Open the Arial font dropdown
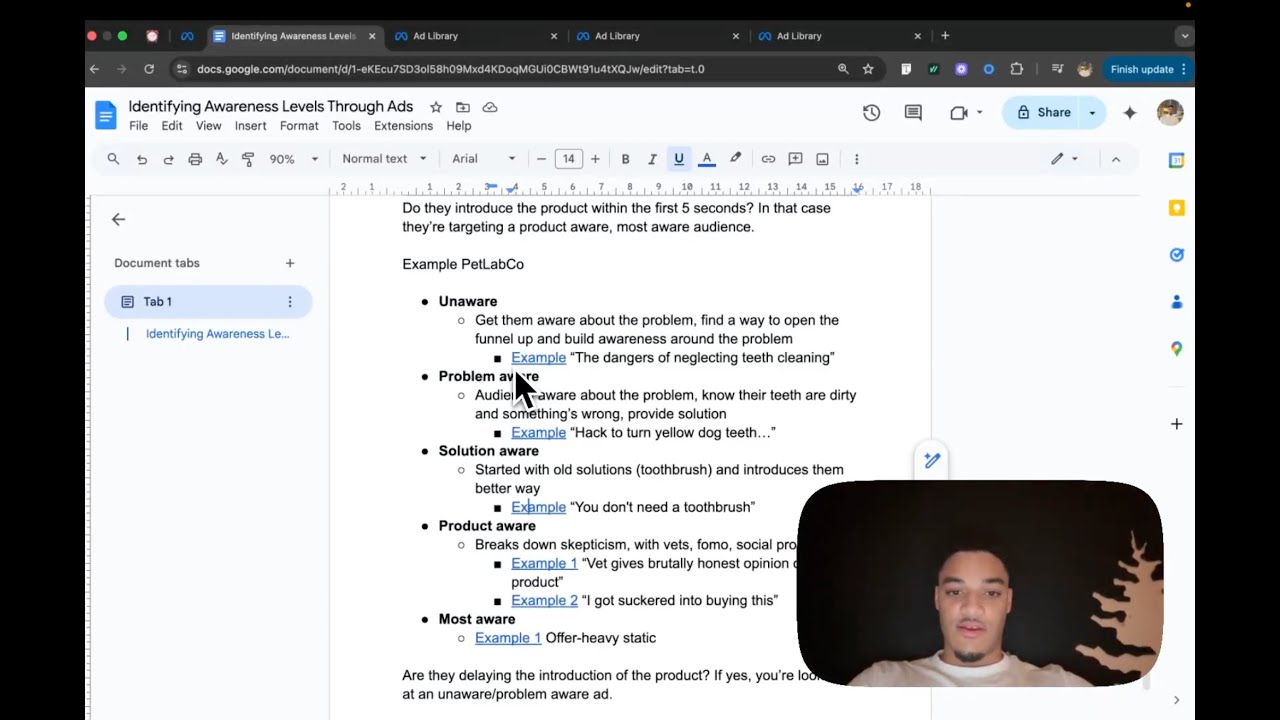Image resolution: width=1280 pixels, height=720 pixels. coord(484,159)
